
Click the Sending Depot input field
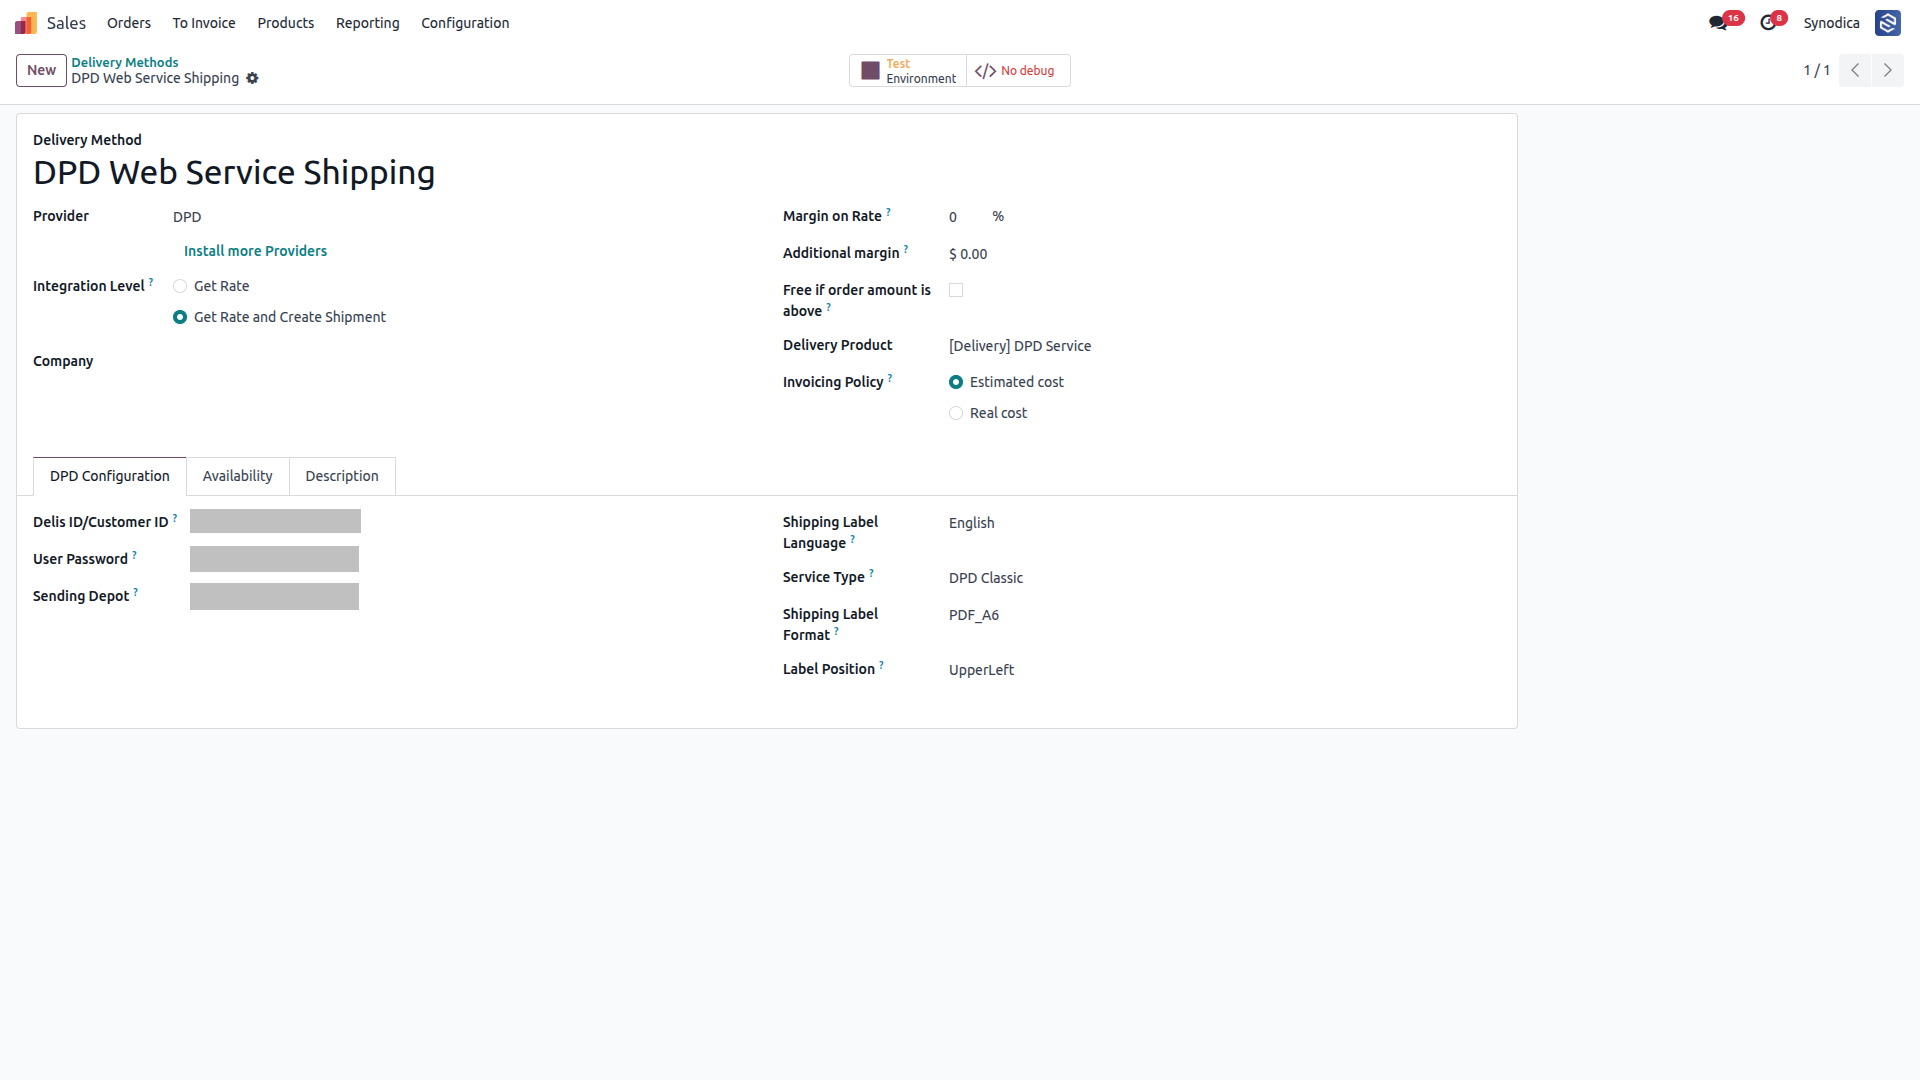tap(274, 596)
